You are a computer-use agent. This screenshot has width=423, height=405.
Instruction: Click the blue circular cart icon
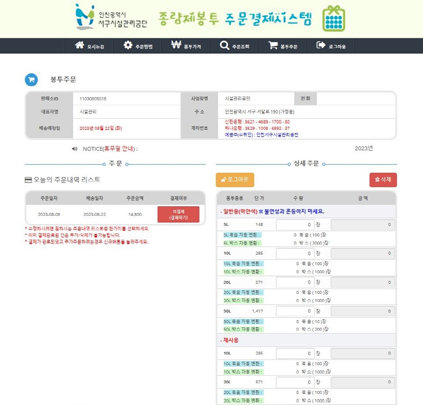[31, 80]
